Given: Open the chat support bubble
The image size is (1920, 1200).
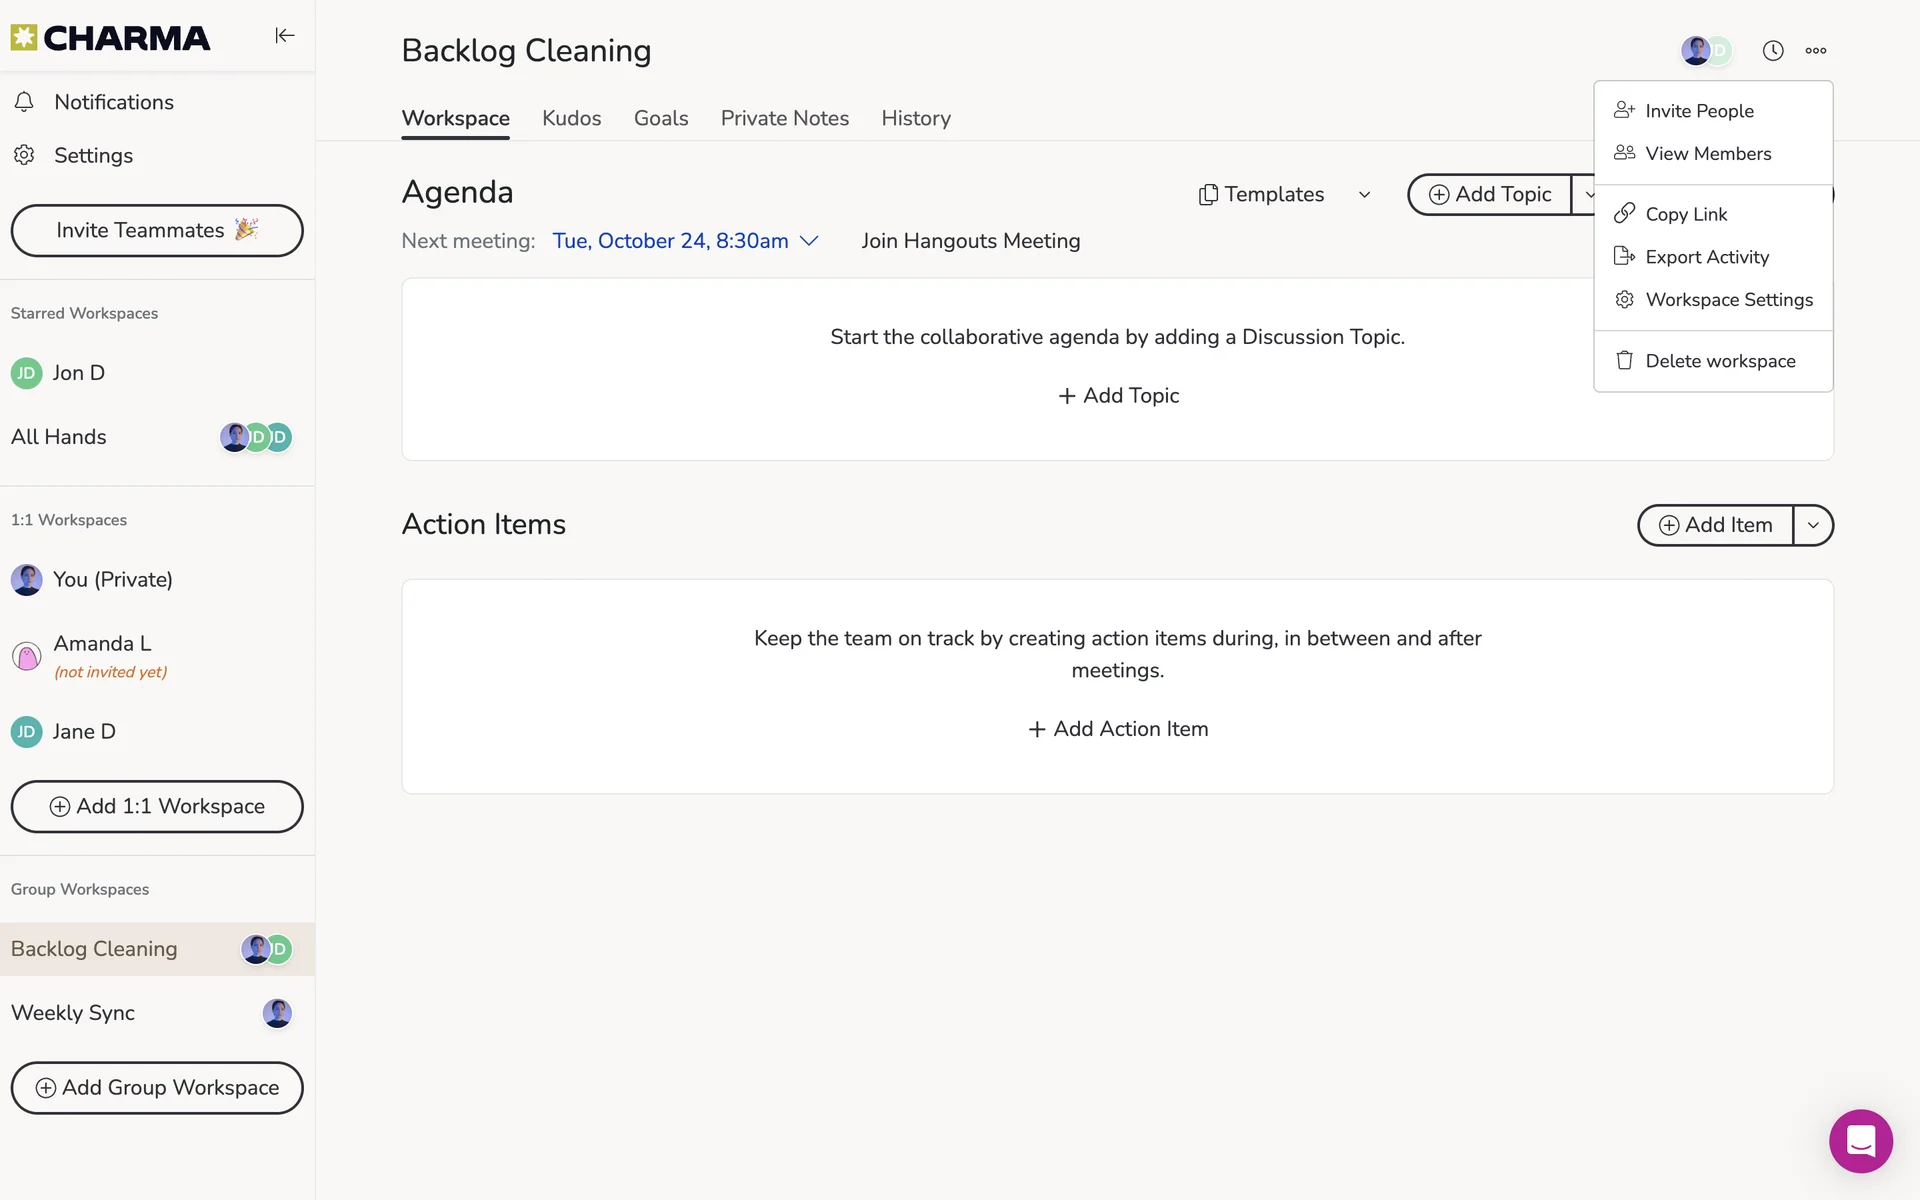Looking at the screenshot, I should pyautogui.click(x=1860, y=1140).
